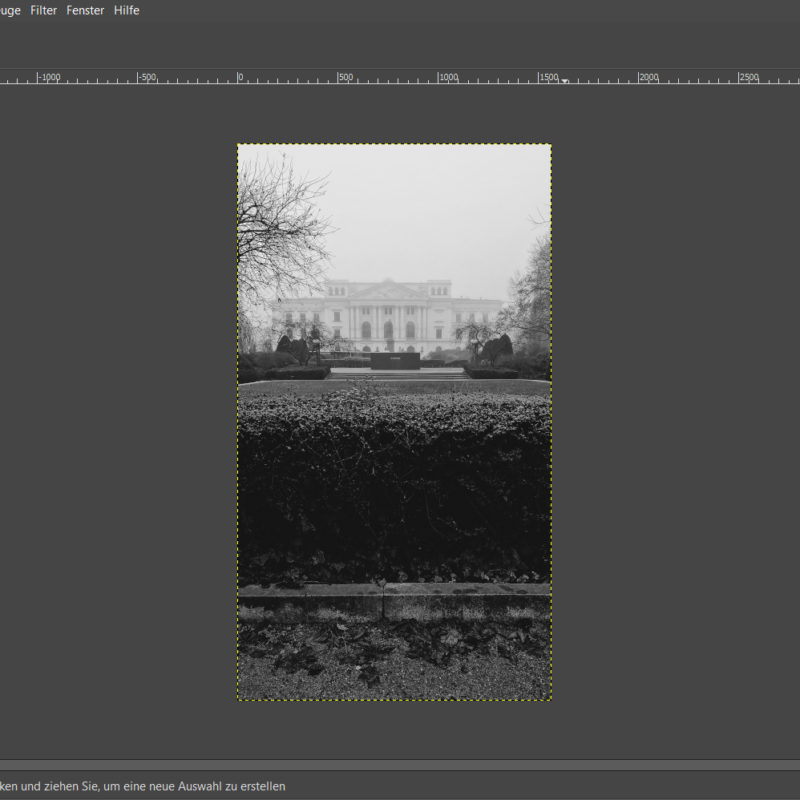Click the -500 mark on the ruler
Screen dimensions: 800x800
click(x=146, y=77)
